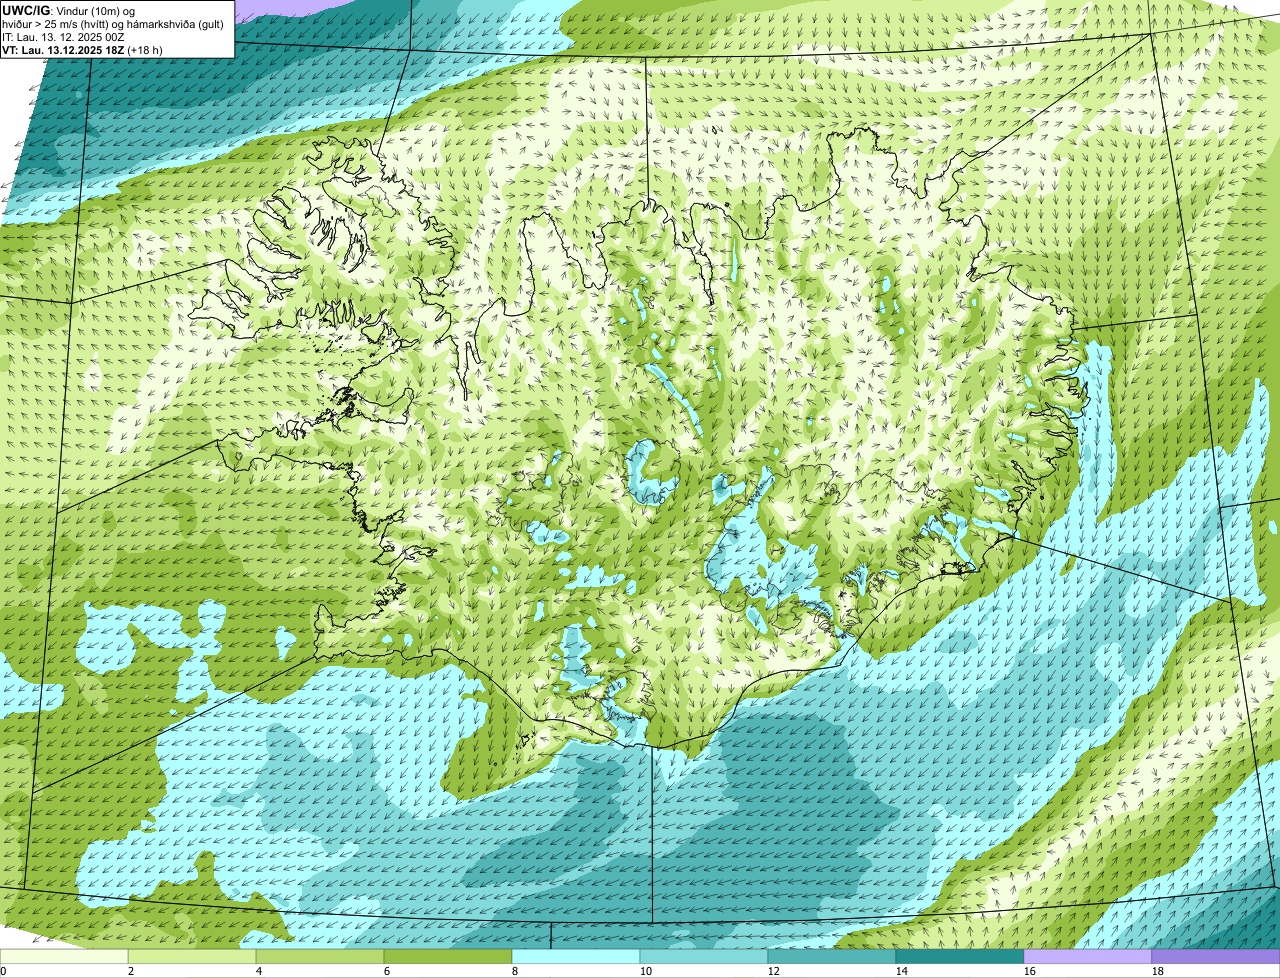Viewport: 1280px width, 978px height.
Task: Click the legend tick label "16"
Action: [x=1030, y=971]
